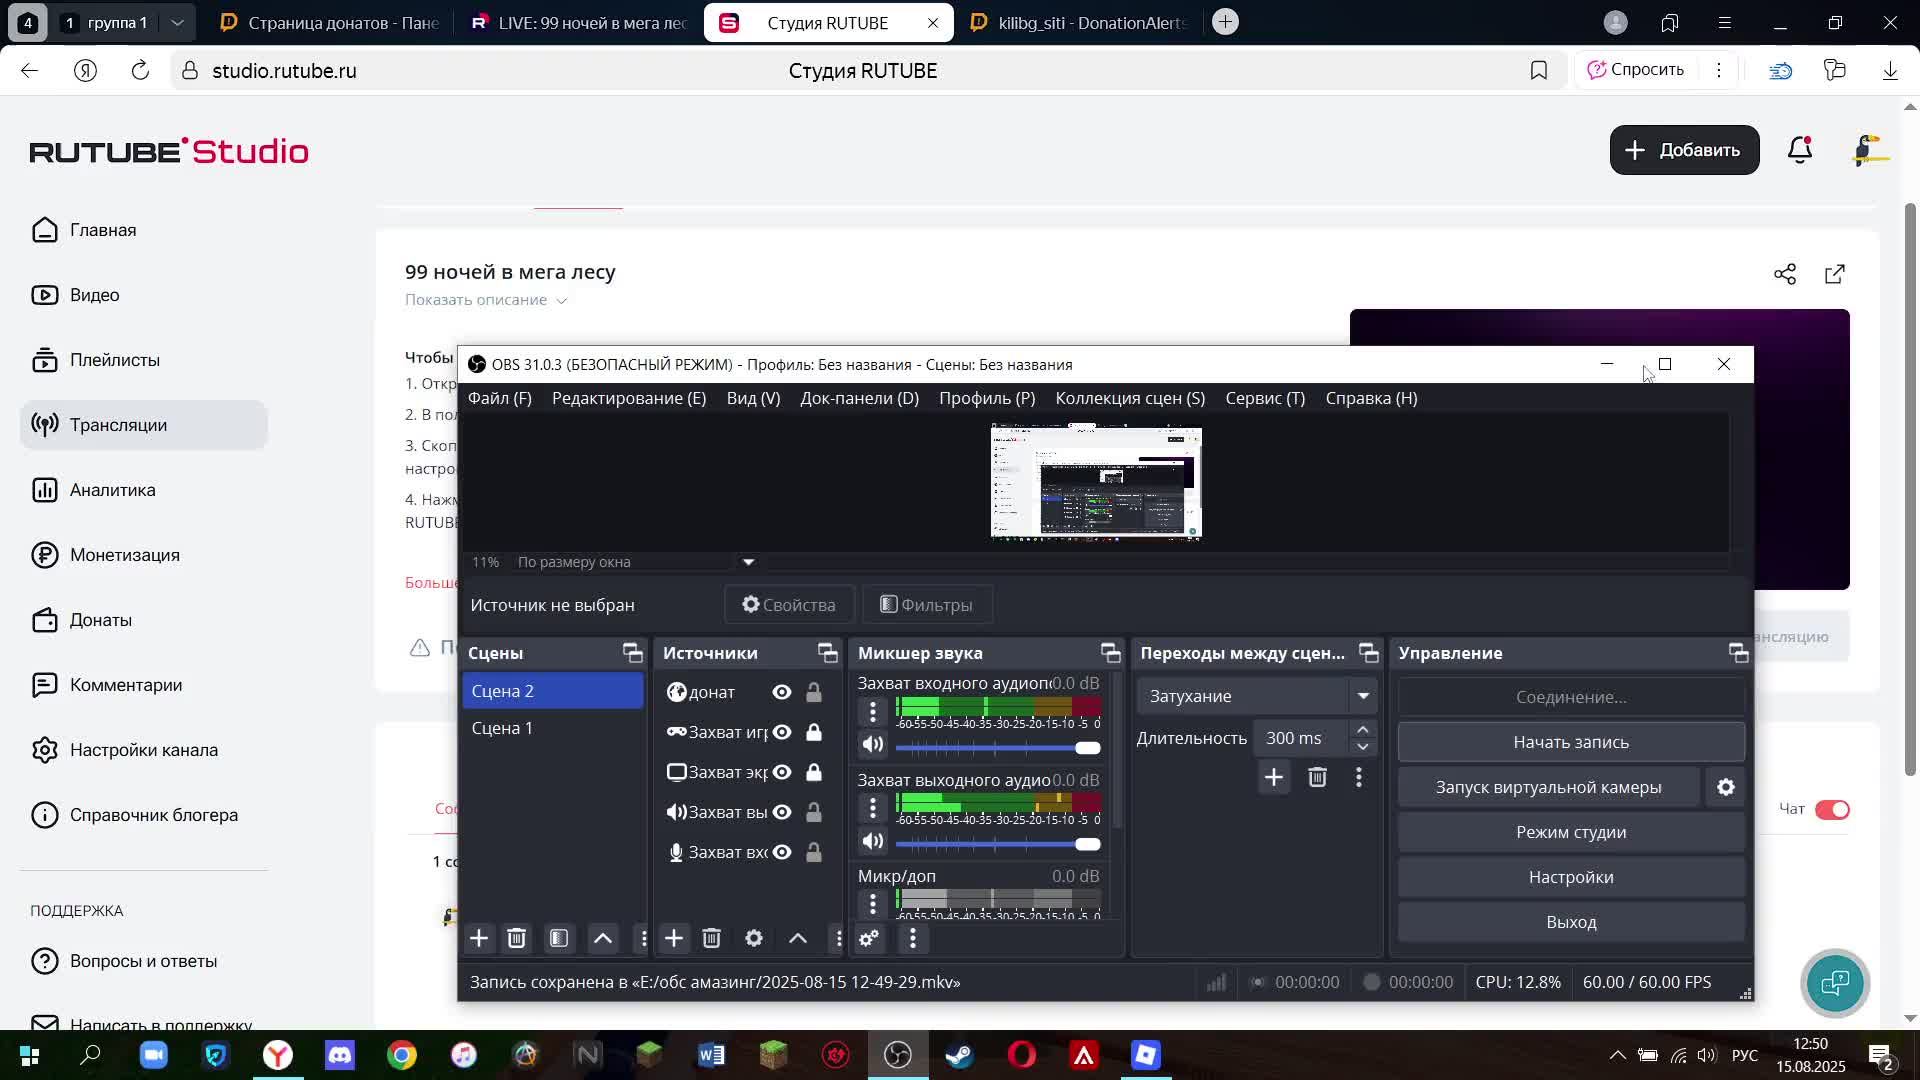Hide the донат source with eye icon
Screen dimensions: 1920x1080
(x=782, y=692)
